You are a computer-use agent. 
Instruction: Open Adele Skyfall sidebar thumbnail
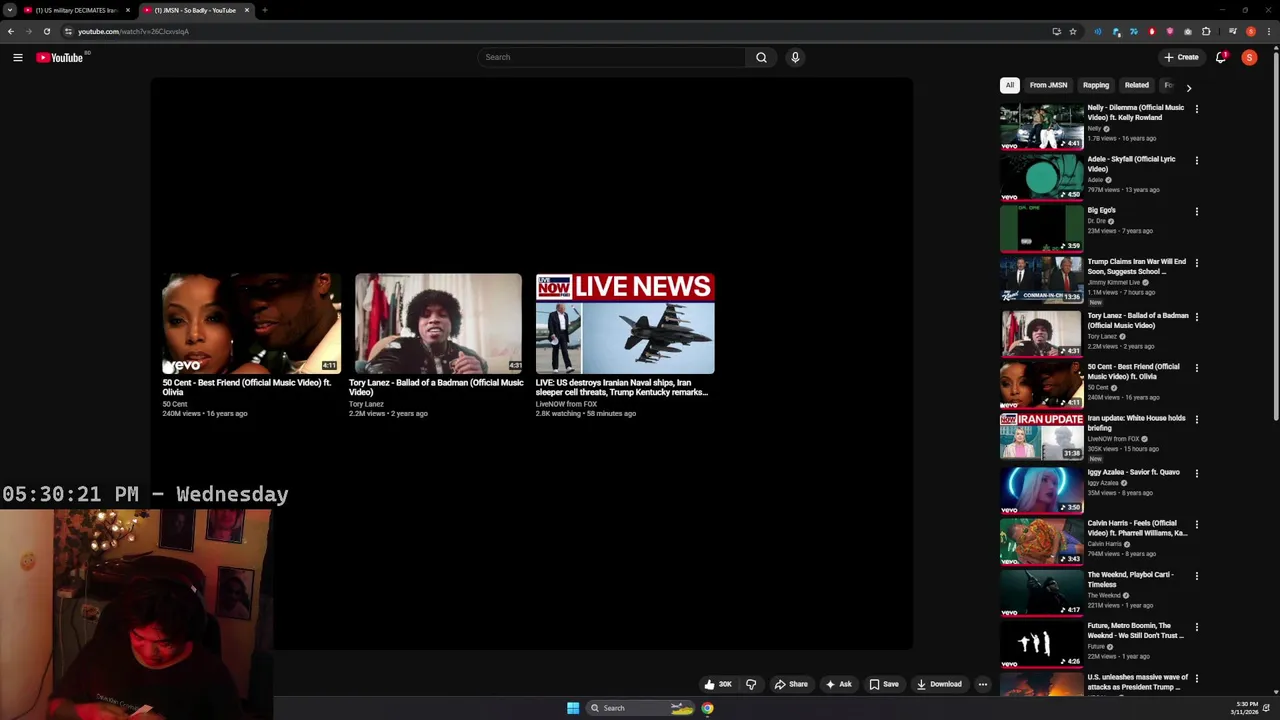click(x=1041, y=177)
